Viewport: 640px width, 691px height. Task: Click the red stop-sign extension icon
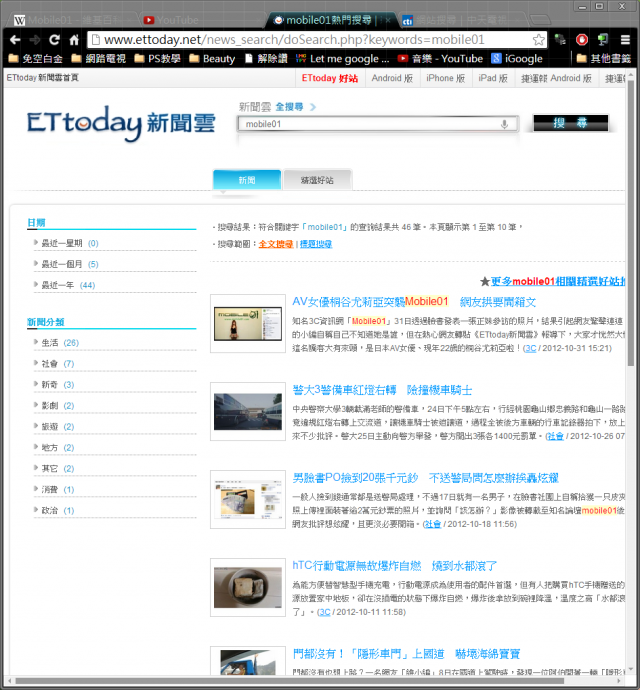tap(582, 40)
